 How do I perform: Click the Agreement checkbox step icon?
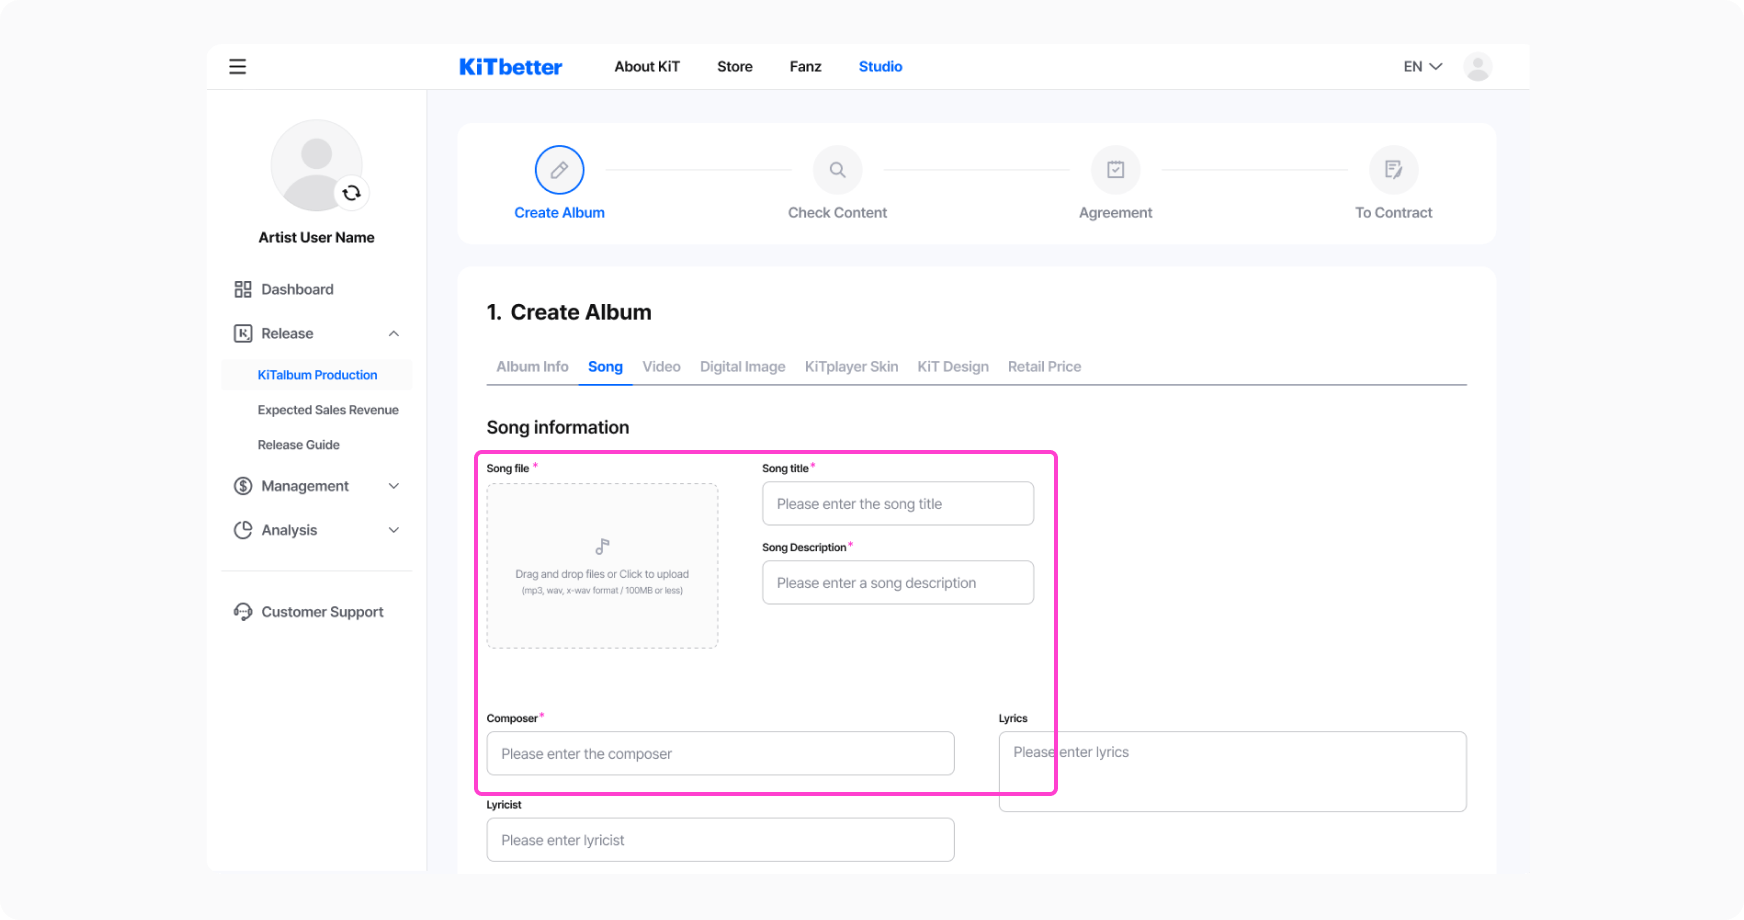[x=1115, y=170]
